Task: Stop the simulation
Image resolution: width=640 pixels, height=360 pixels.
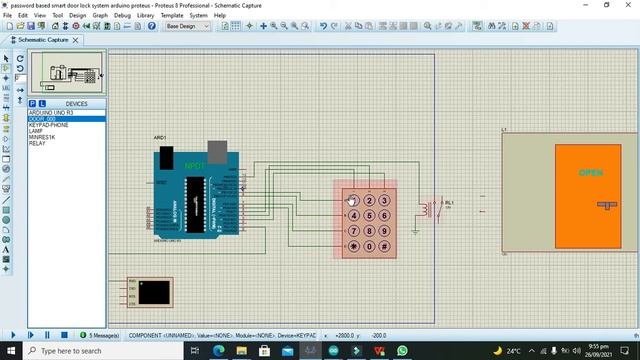Action: 64,335
